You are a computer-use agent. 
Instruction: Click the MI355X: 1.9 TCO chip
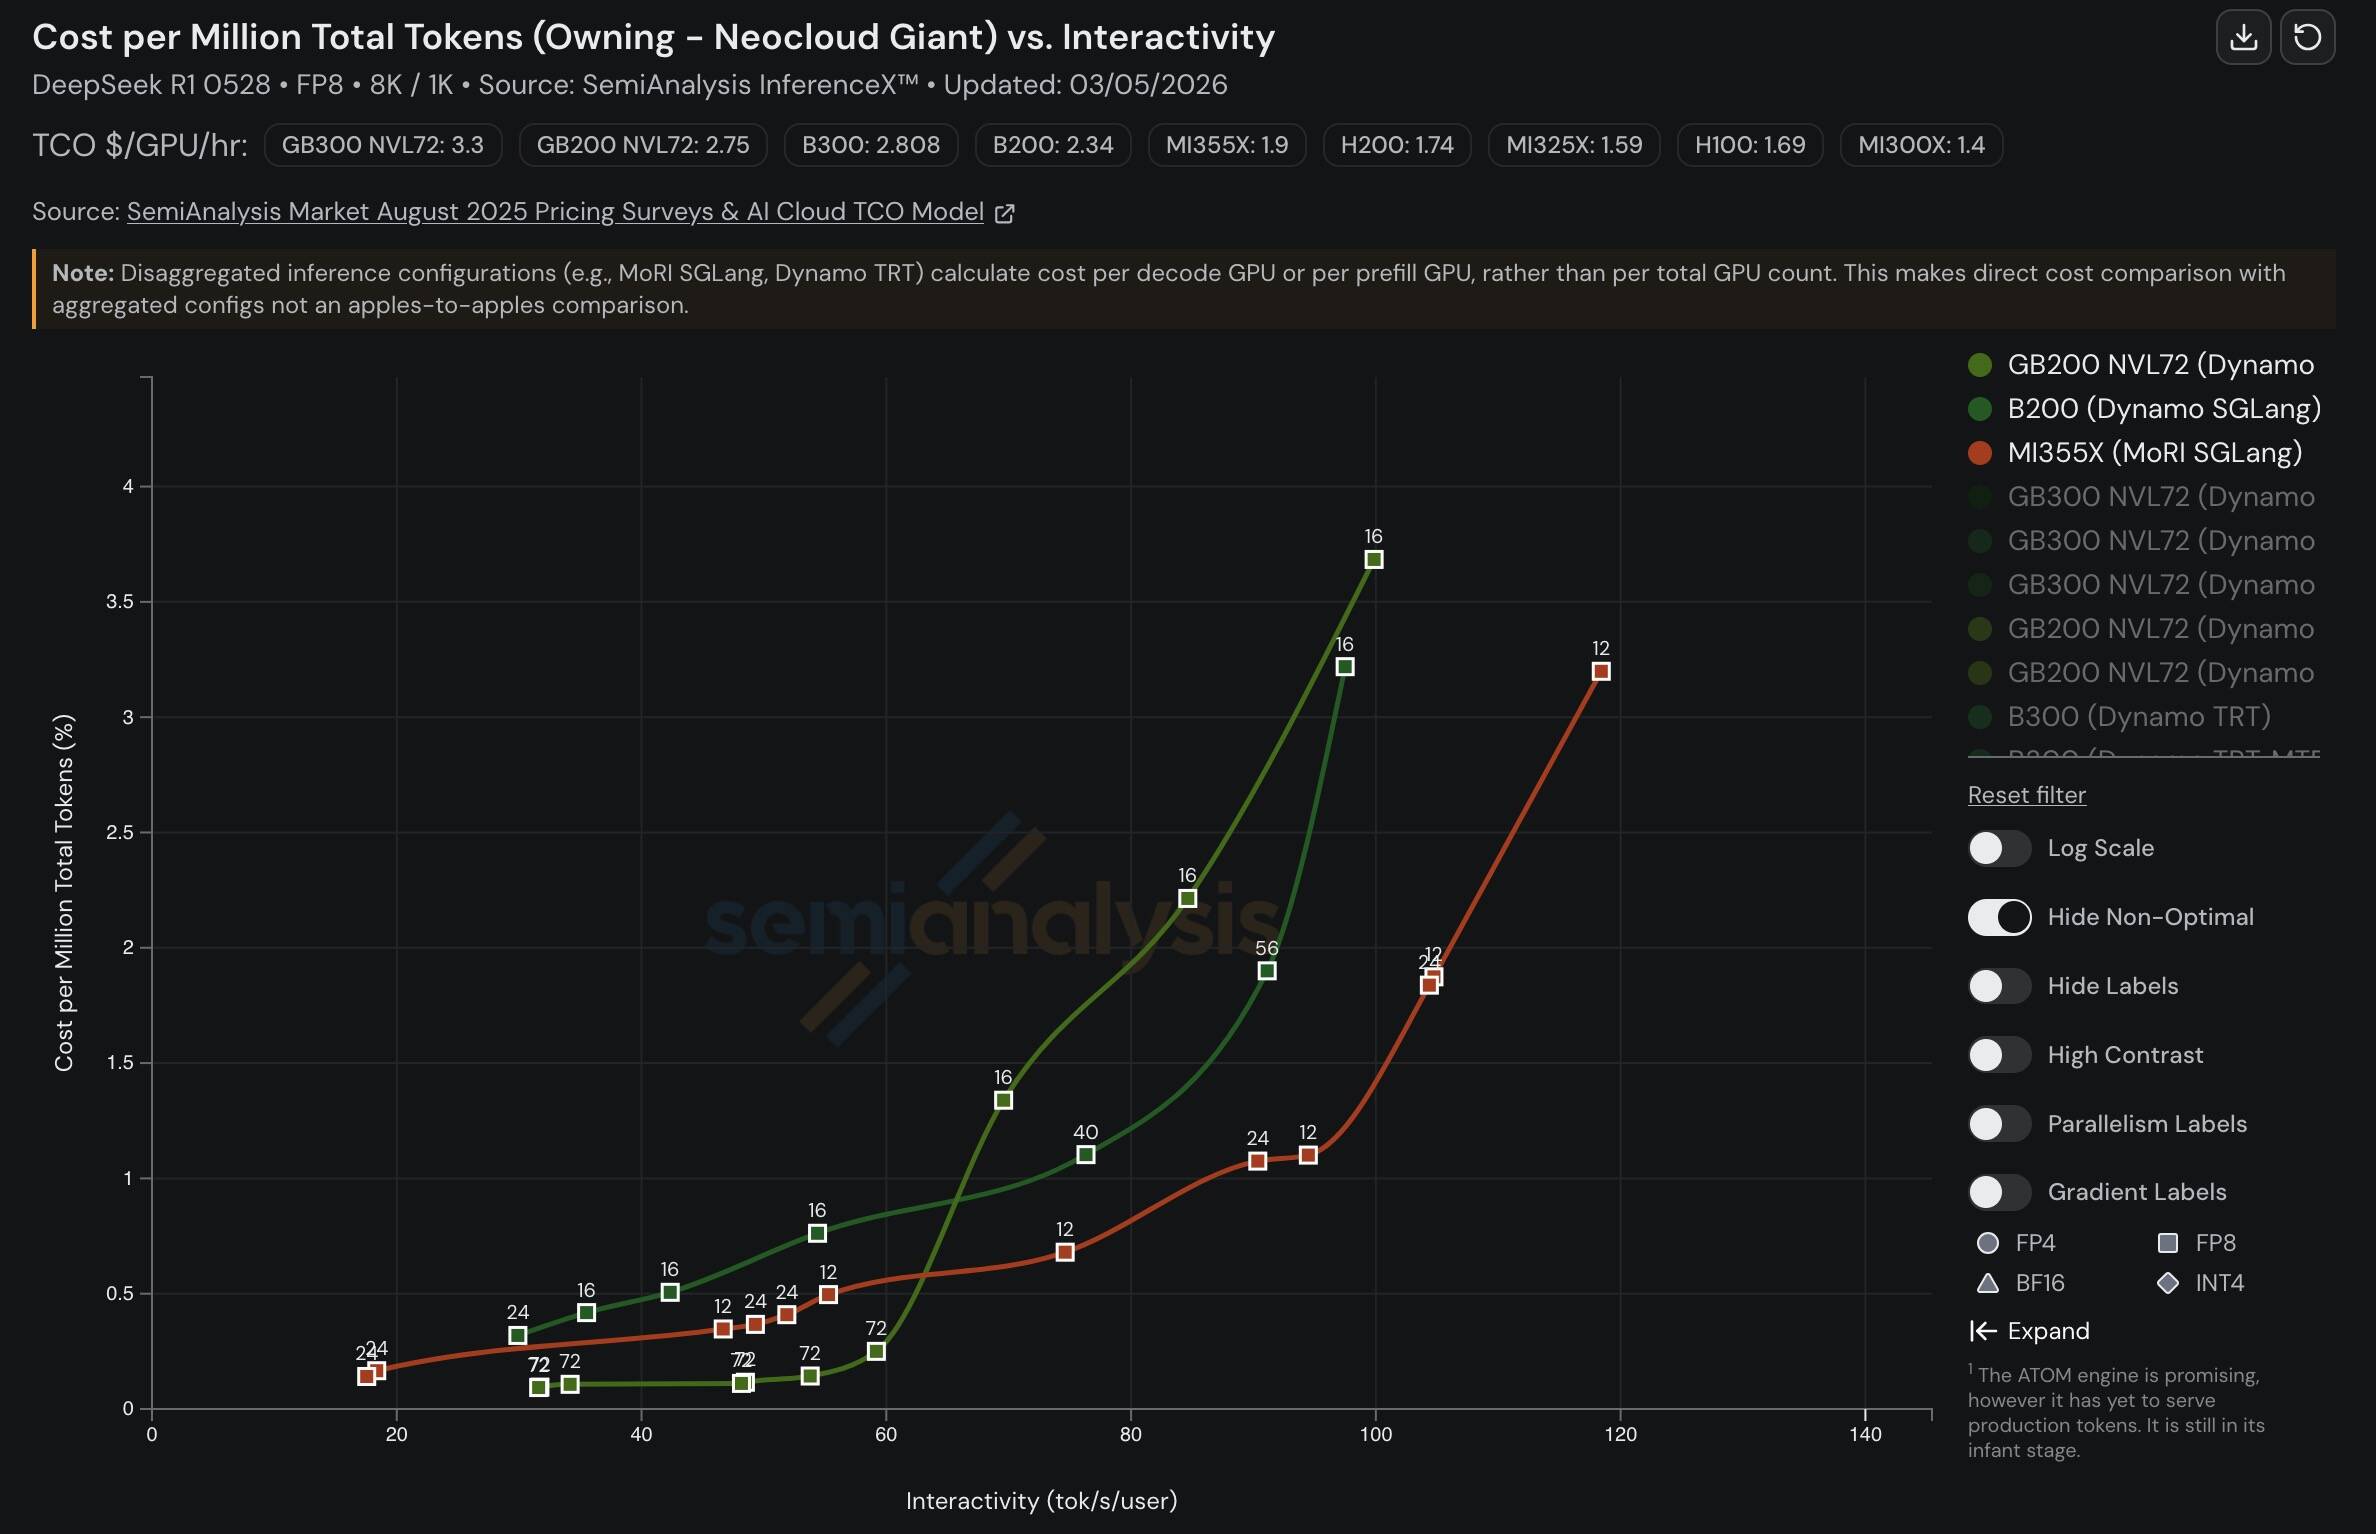coord(1227,145)
